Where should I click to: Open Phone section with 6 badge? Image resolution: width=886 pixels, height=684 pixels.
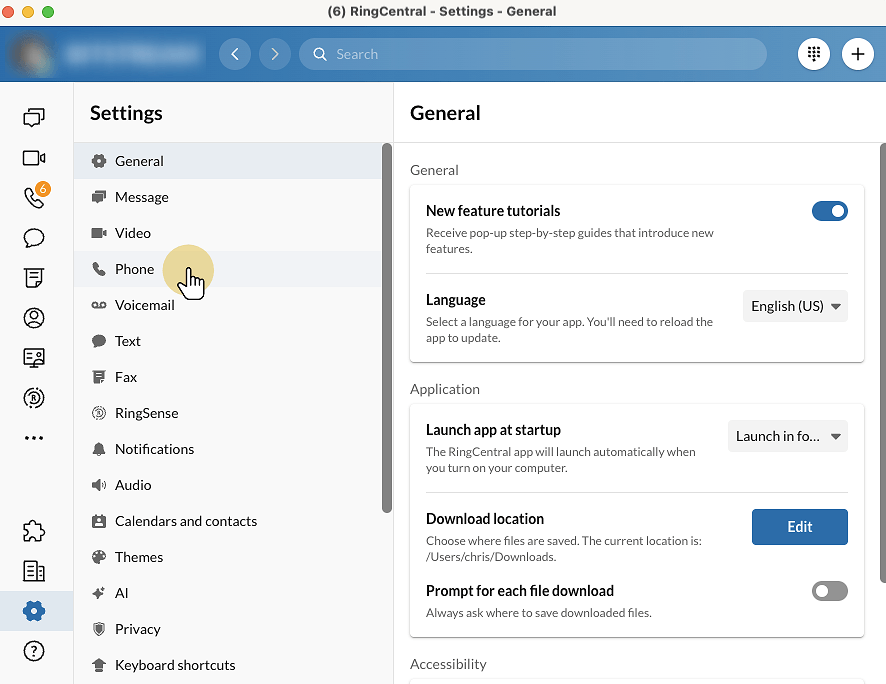34,198
